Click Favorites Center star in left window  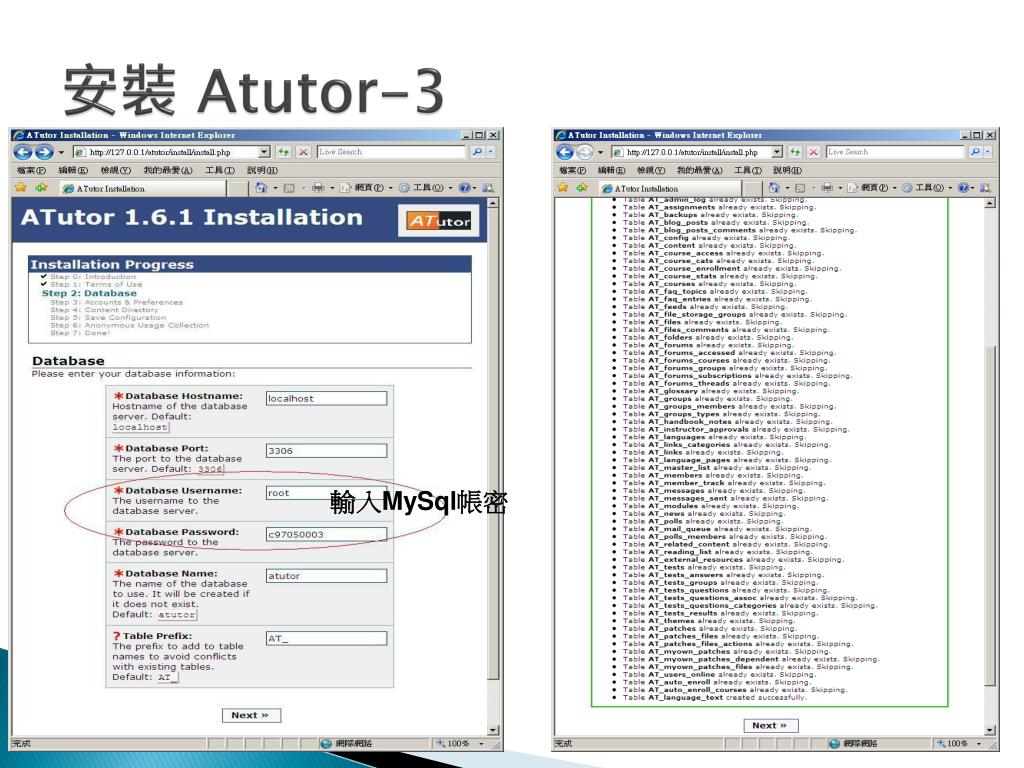pos(21,187)
